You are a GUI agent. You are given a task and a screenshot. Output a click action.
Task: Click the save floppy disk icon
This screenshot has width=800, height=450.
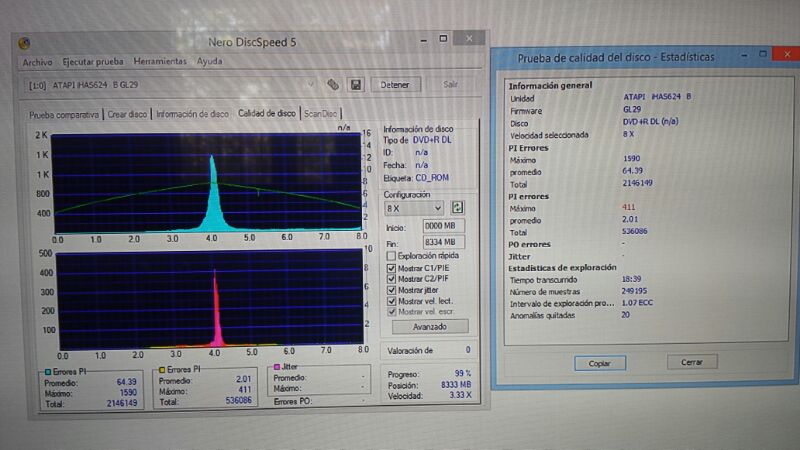tap(355, 85)
